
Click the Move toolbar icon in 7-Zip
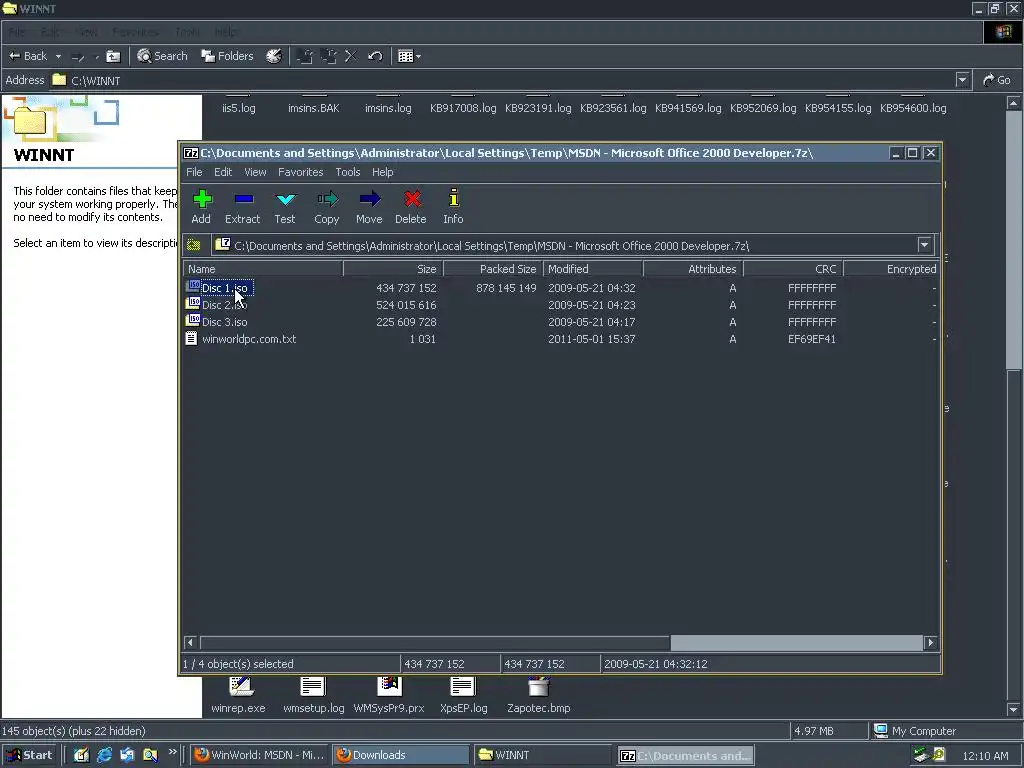point(369,206)
